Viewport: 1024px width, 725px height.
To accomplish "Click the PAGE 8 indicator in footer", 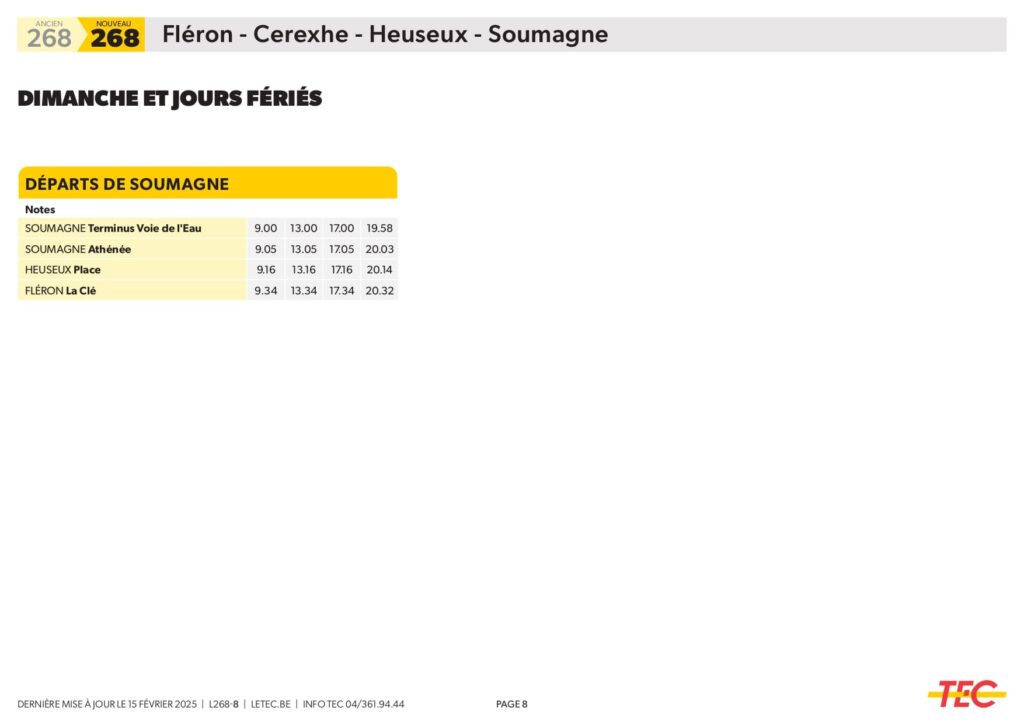I will (x=511, y=704).
